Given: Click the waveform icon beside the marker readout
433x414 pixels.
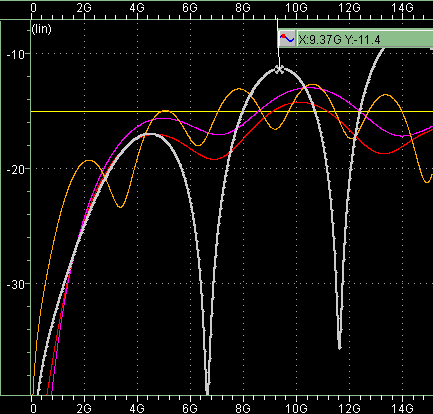Looking at the screenshot, I should 287,39.
